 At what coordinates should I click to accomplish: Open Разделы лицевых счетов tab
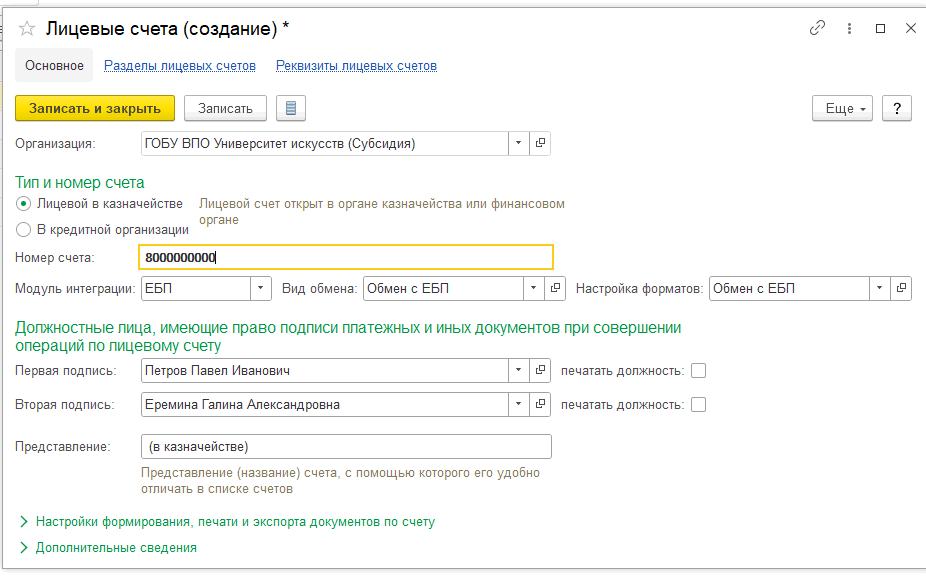(180, 66)
